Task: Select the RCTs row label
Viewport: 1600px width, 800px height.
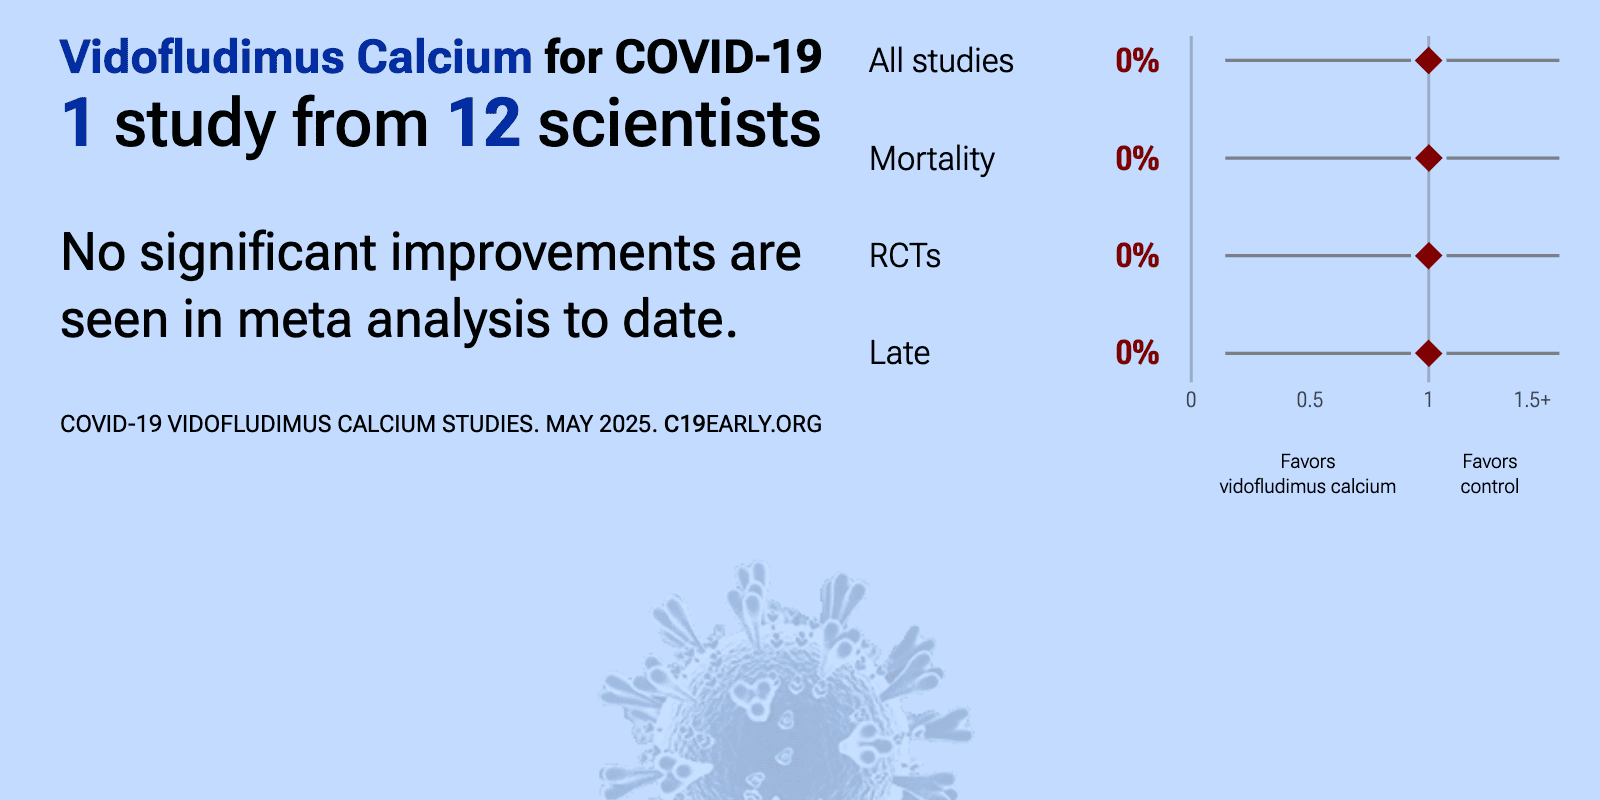Action: 905,256
